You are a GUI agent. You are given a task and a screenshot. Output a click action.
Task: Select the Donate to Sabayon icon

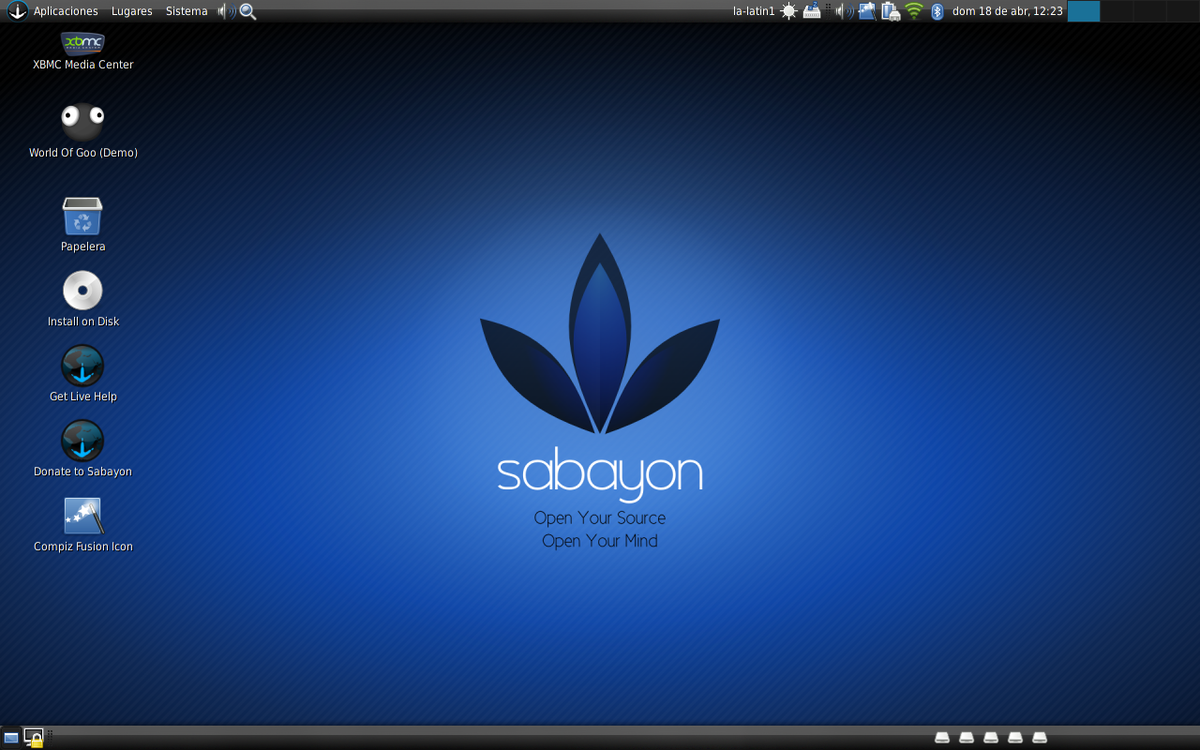83,449
